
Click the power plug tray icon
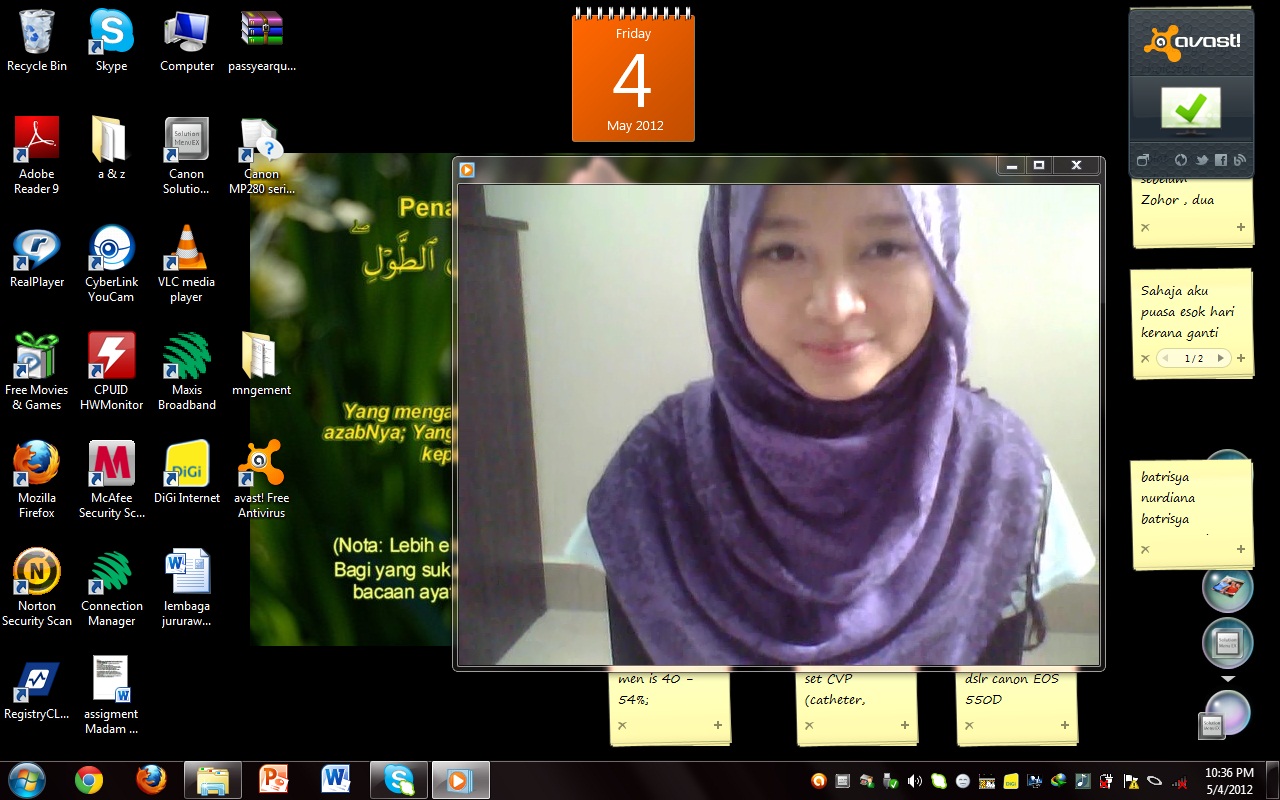point(1107,781)
